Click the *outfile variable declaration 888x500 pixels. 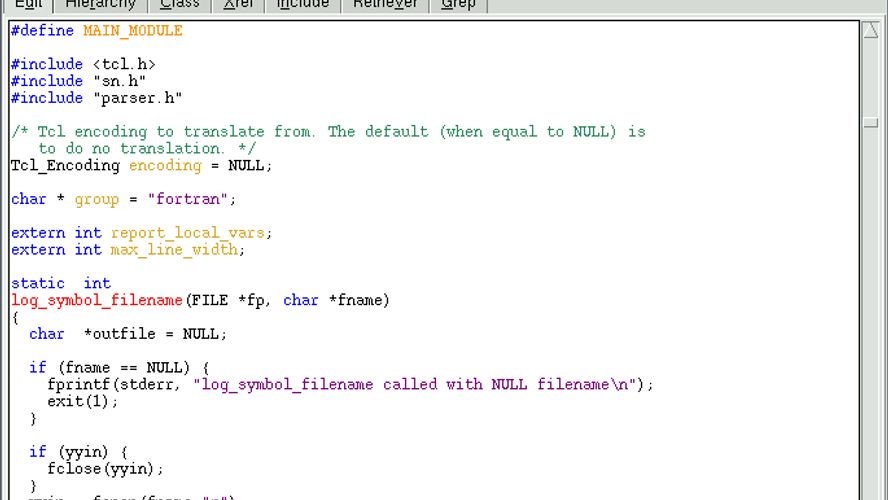pyautogui.click(x=119, y=334)
